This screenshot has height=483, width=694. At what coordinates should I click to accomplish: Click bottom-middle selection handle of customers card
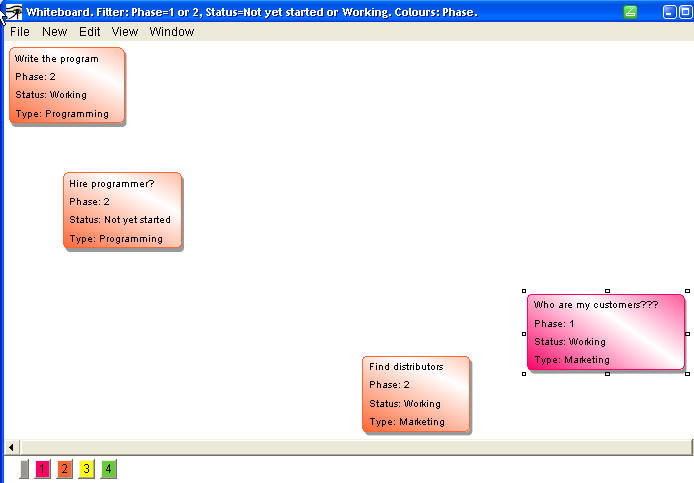click(x=607, y=374)
